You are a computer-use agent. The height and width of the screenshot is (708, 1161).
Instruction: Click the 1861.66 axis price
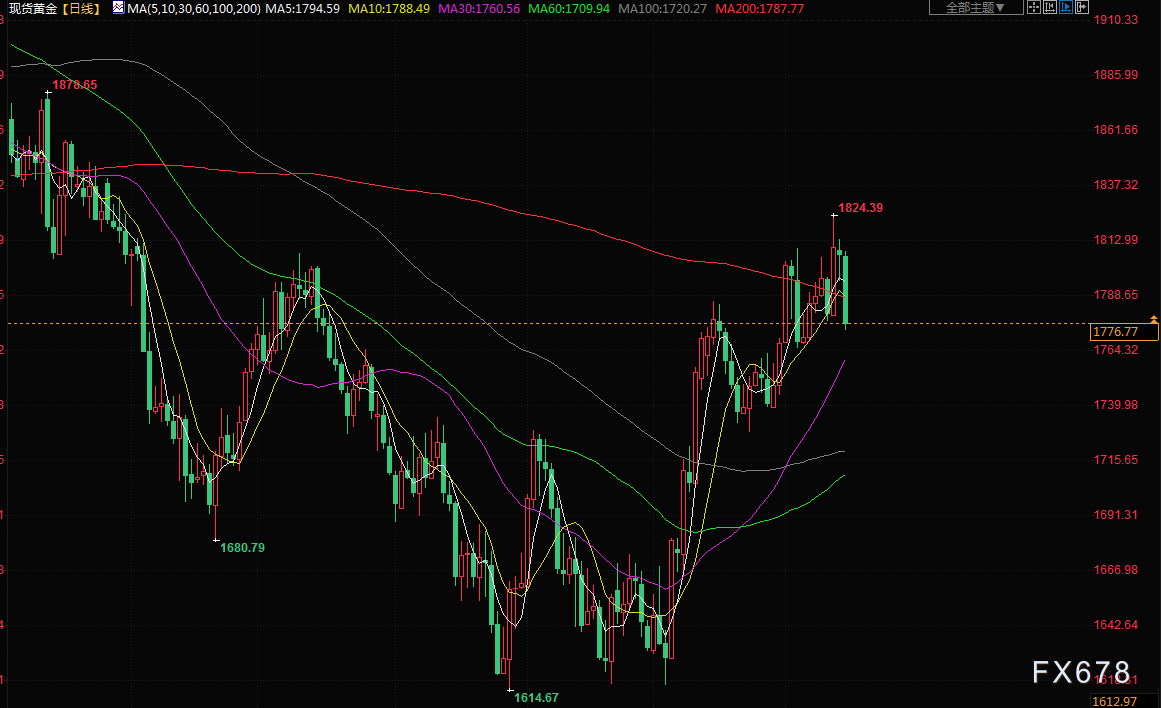click(1116, 130)
